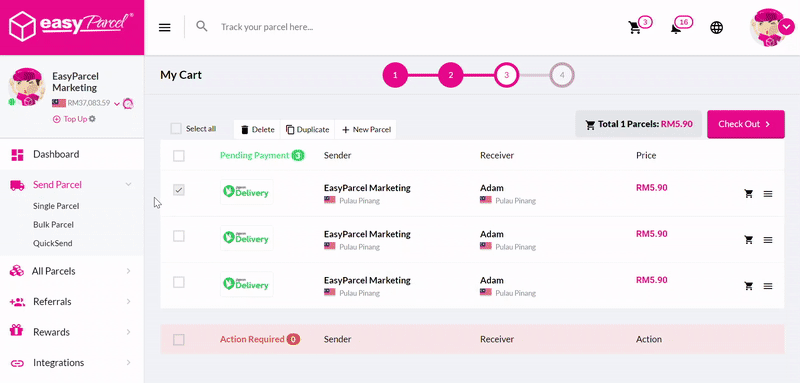Image resolution: width=800 pixels, height=383 pixels.
Task: Open the hamburger menu in top bar
Action: tap(164, 28)
